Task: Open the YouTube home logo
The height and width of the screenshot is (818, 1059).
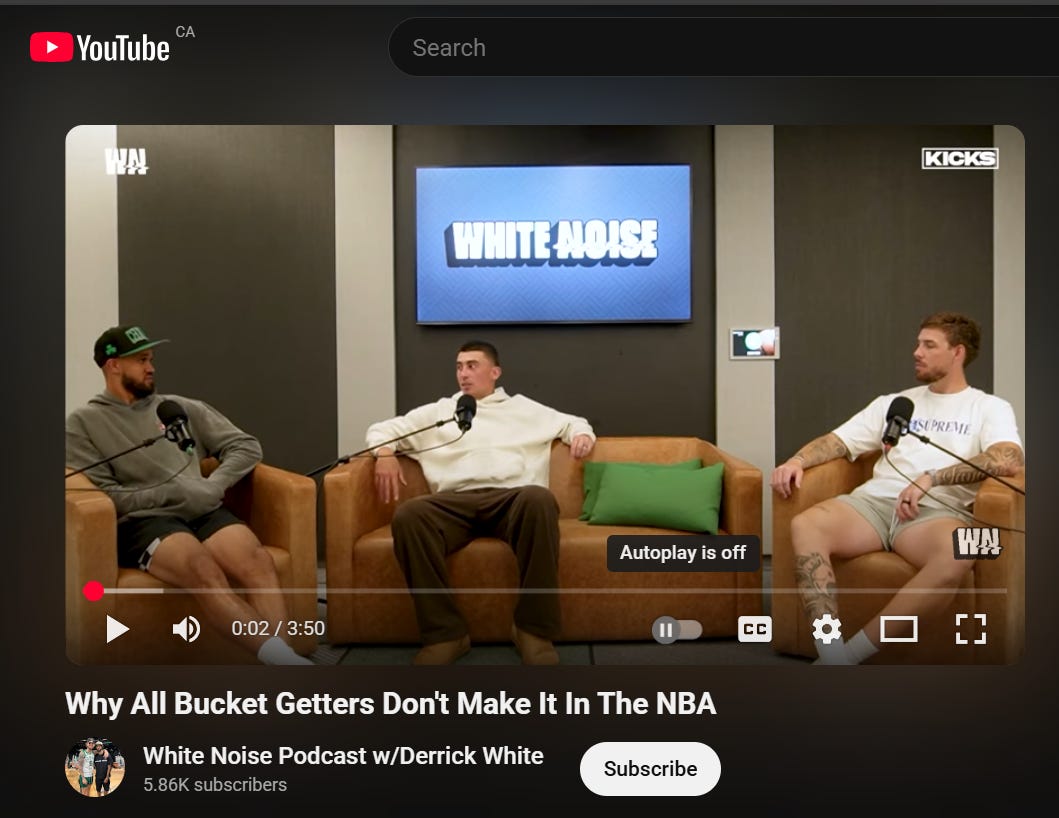Action: tap(100, 47)
